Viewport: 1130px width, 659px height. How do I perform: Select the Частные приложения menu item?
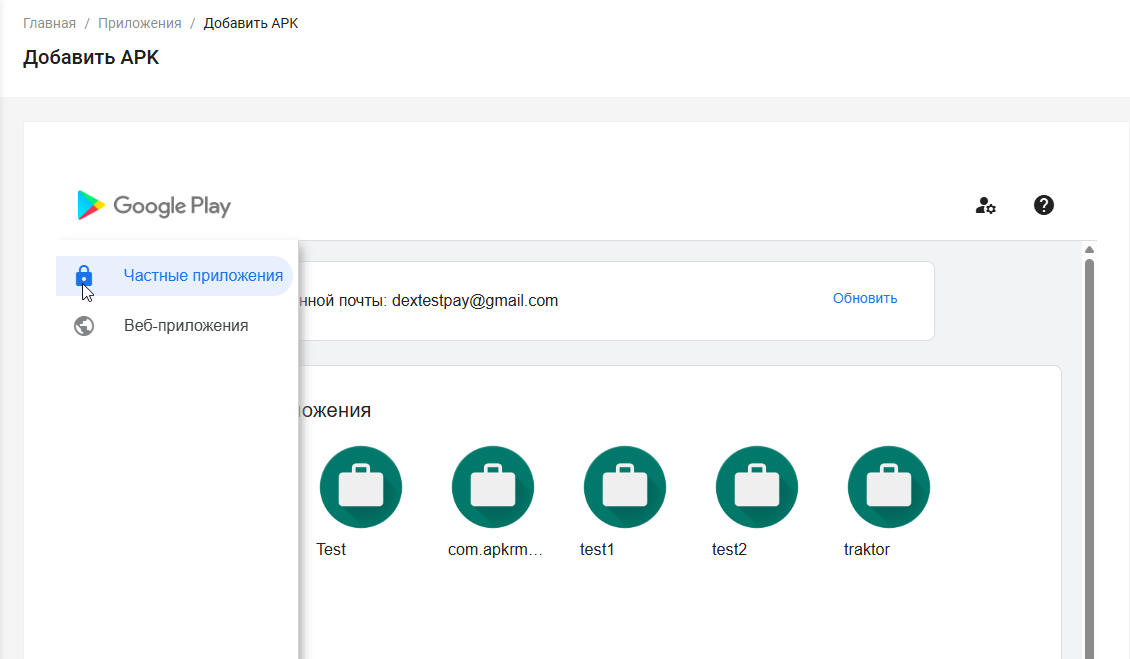[x=203, y=276]
